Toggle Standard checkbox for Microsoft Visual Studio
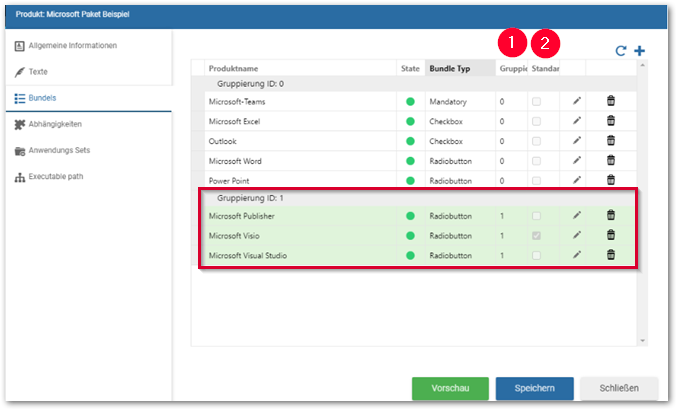Screen dimensions: 677x410 pos(536,255)
